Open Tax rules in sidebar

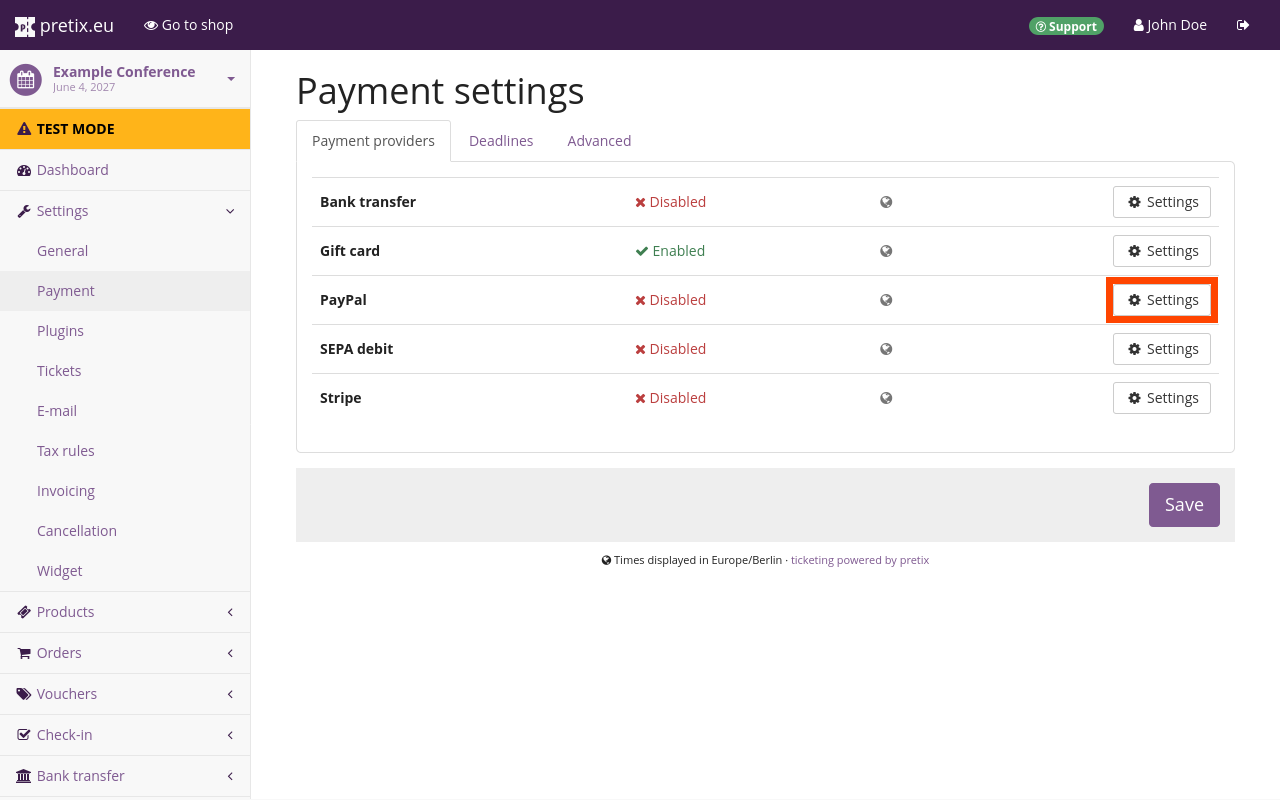click(125, 451)
